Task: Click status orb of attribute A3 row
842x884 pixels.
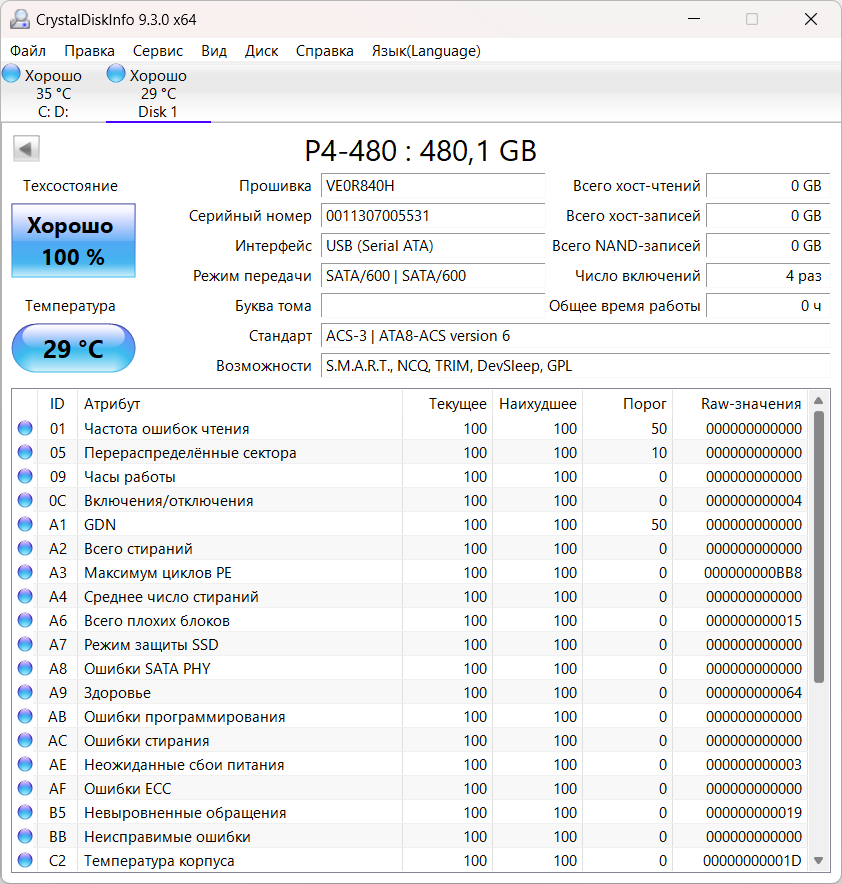Action: click(25, 572)
